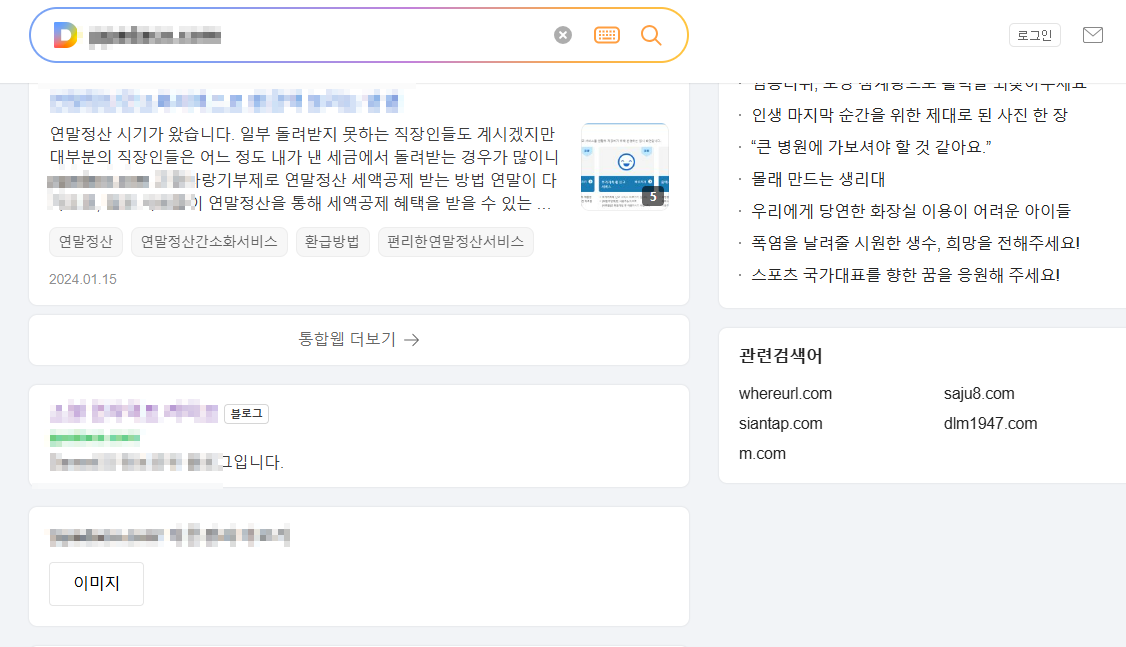Open related search saju8.com
Screen dimensions: 1126x647
pos(979,393)
